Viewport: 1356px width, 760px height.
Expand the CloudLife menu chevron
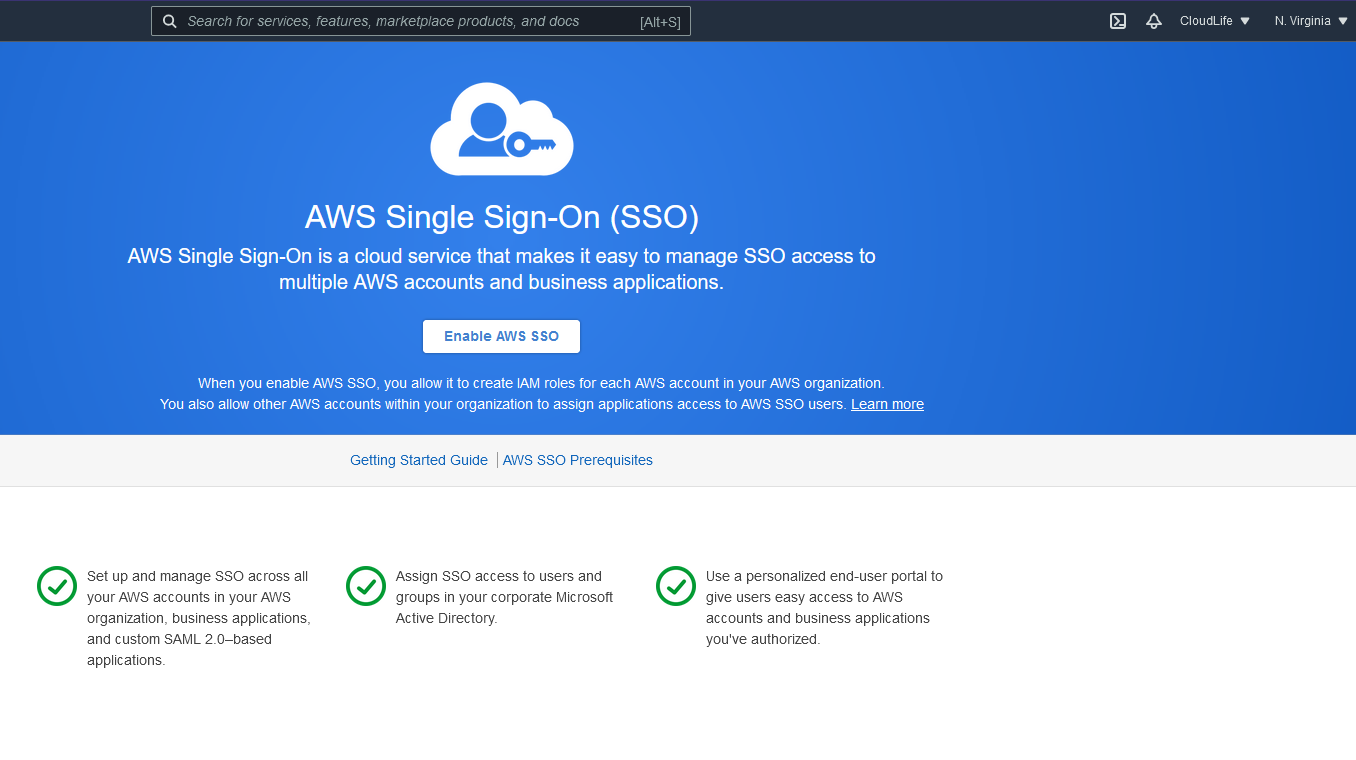[1243, 20]
